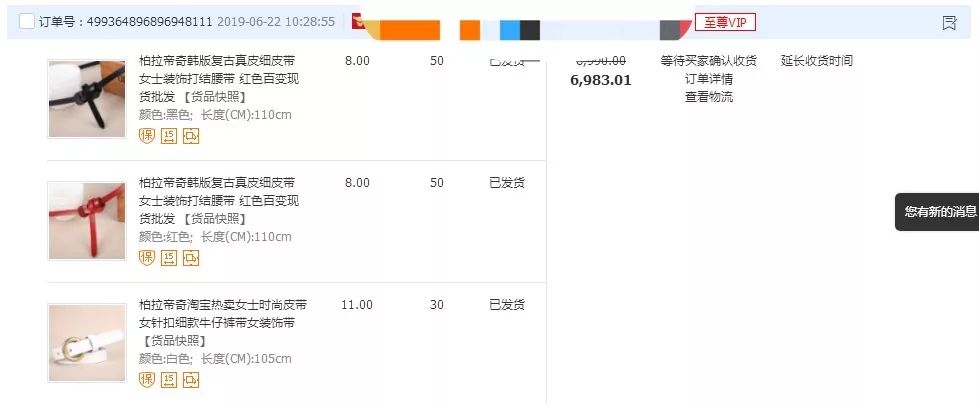Click the 至尊VIP badge
This screenshot has height=404, width=979.
pyautogui.click(x=725, y=22)
